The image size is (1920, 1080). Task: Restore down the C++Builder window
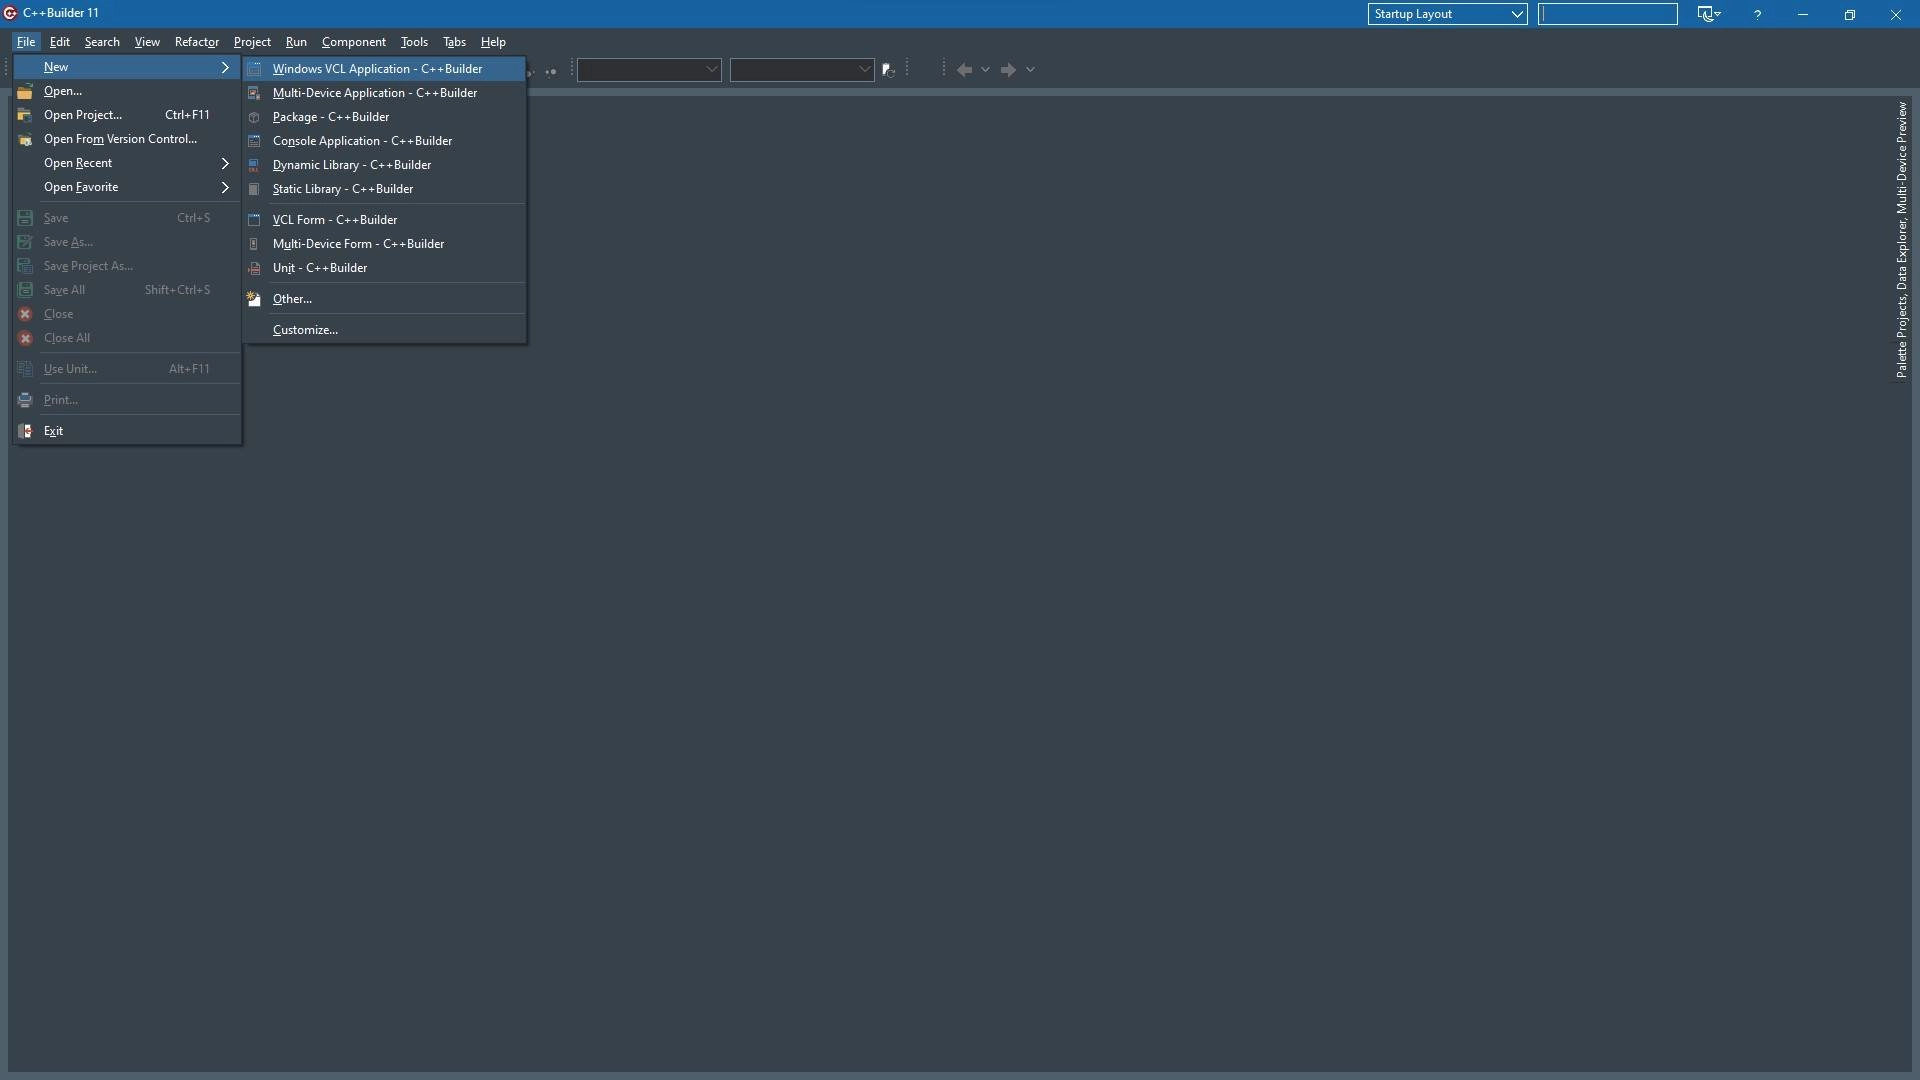[1849, 14]
